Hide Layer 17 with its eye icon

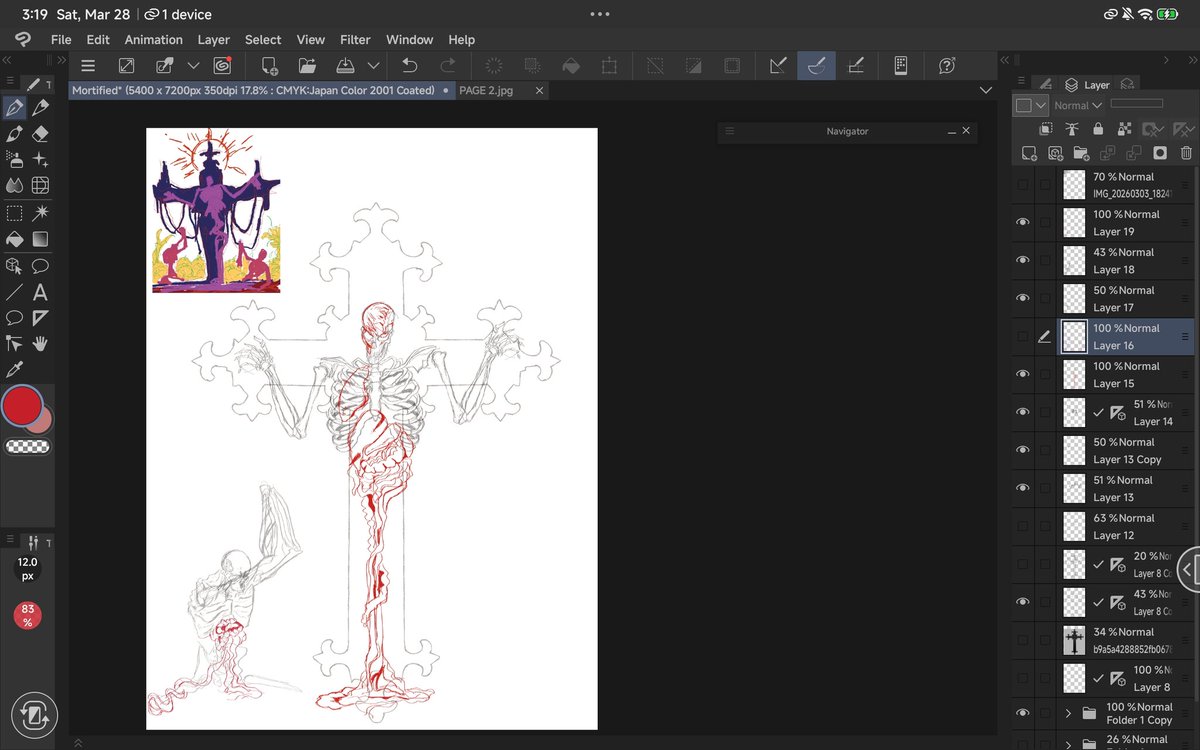pyautogui.click(x=1022, y=298)
